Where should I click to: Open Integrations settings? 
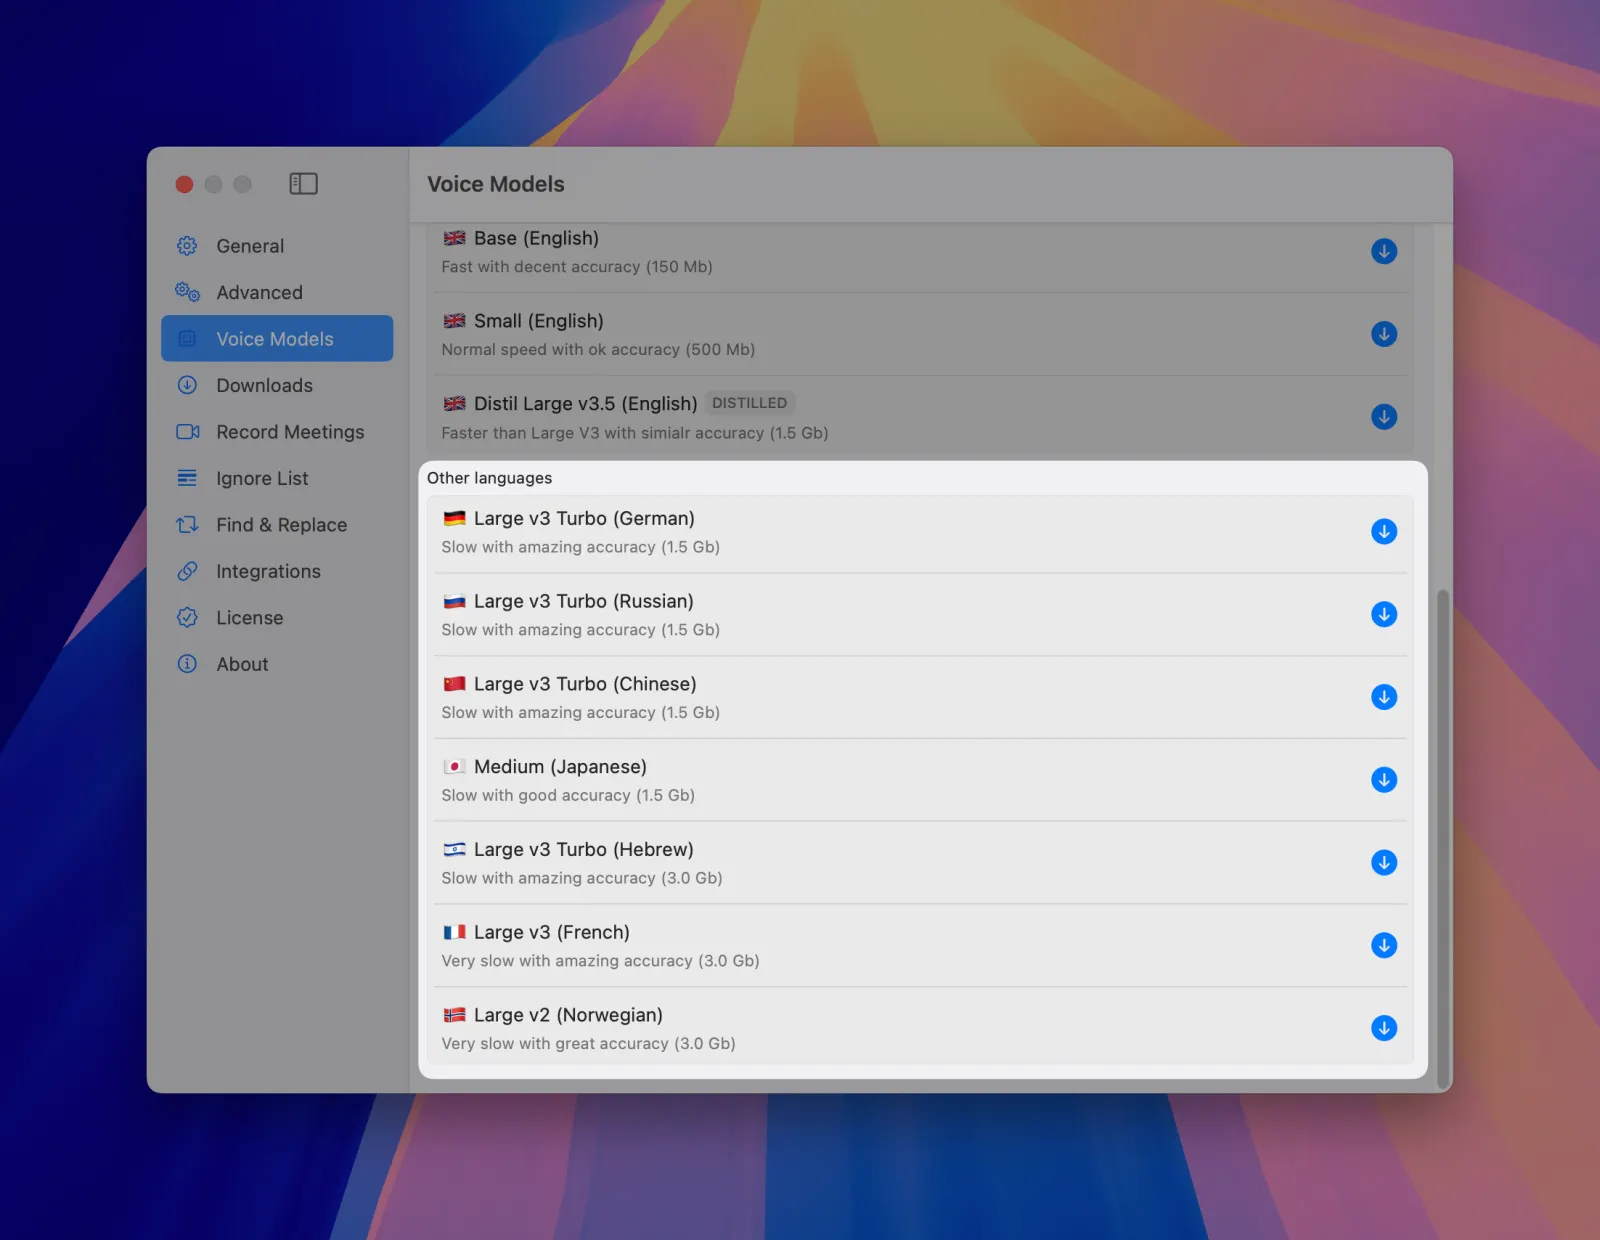click(x=277, y=571)
